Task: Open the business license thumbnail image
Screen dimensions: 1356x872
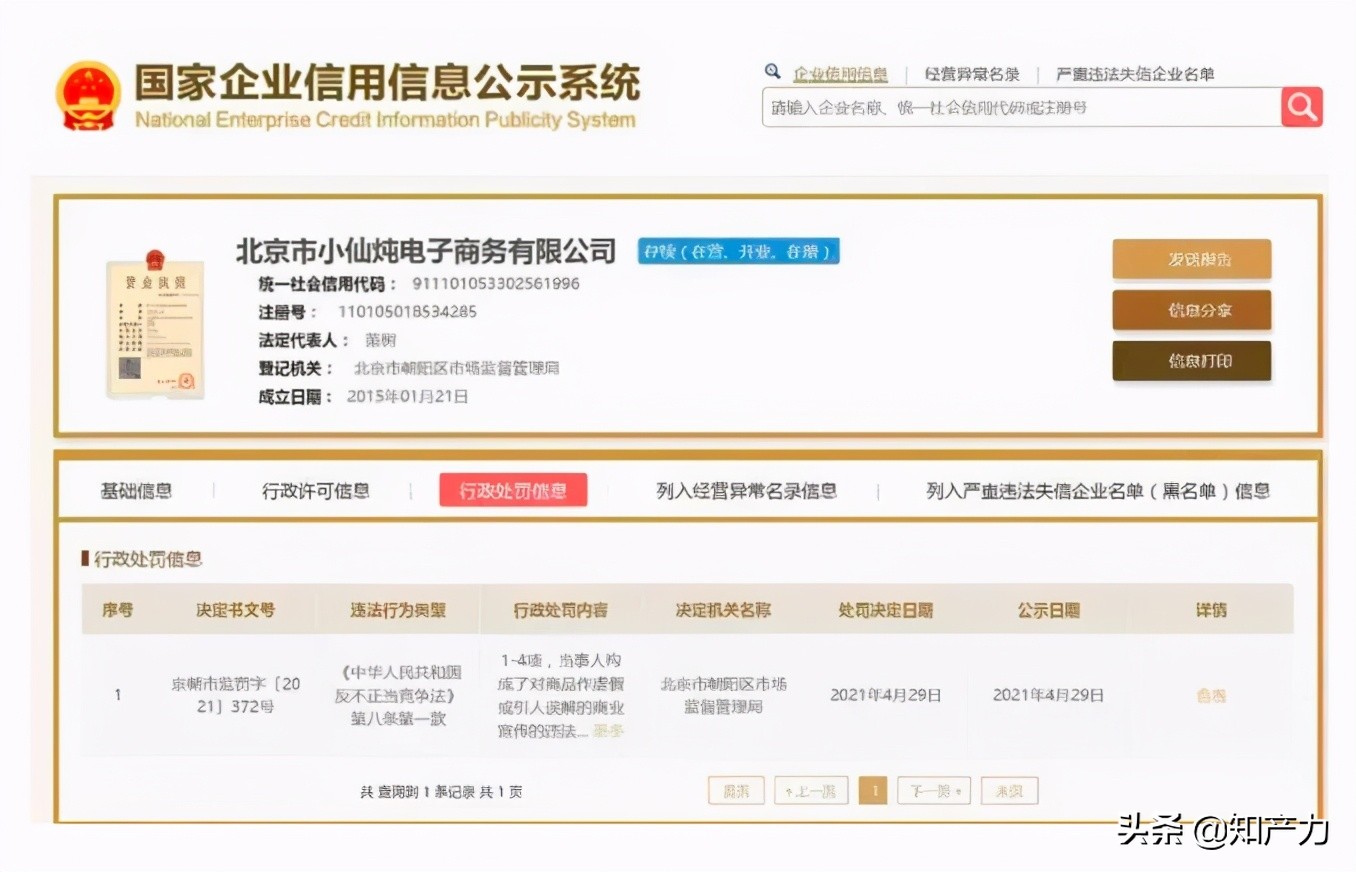Action: tap(155, 325)
